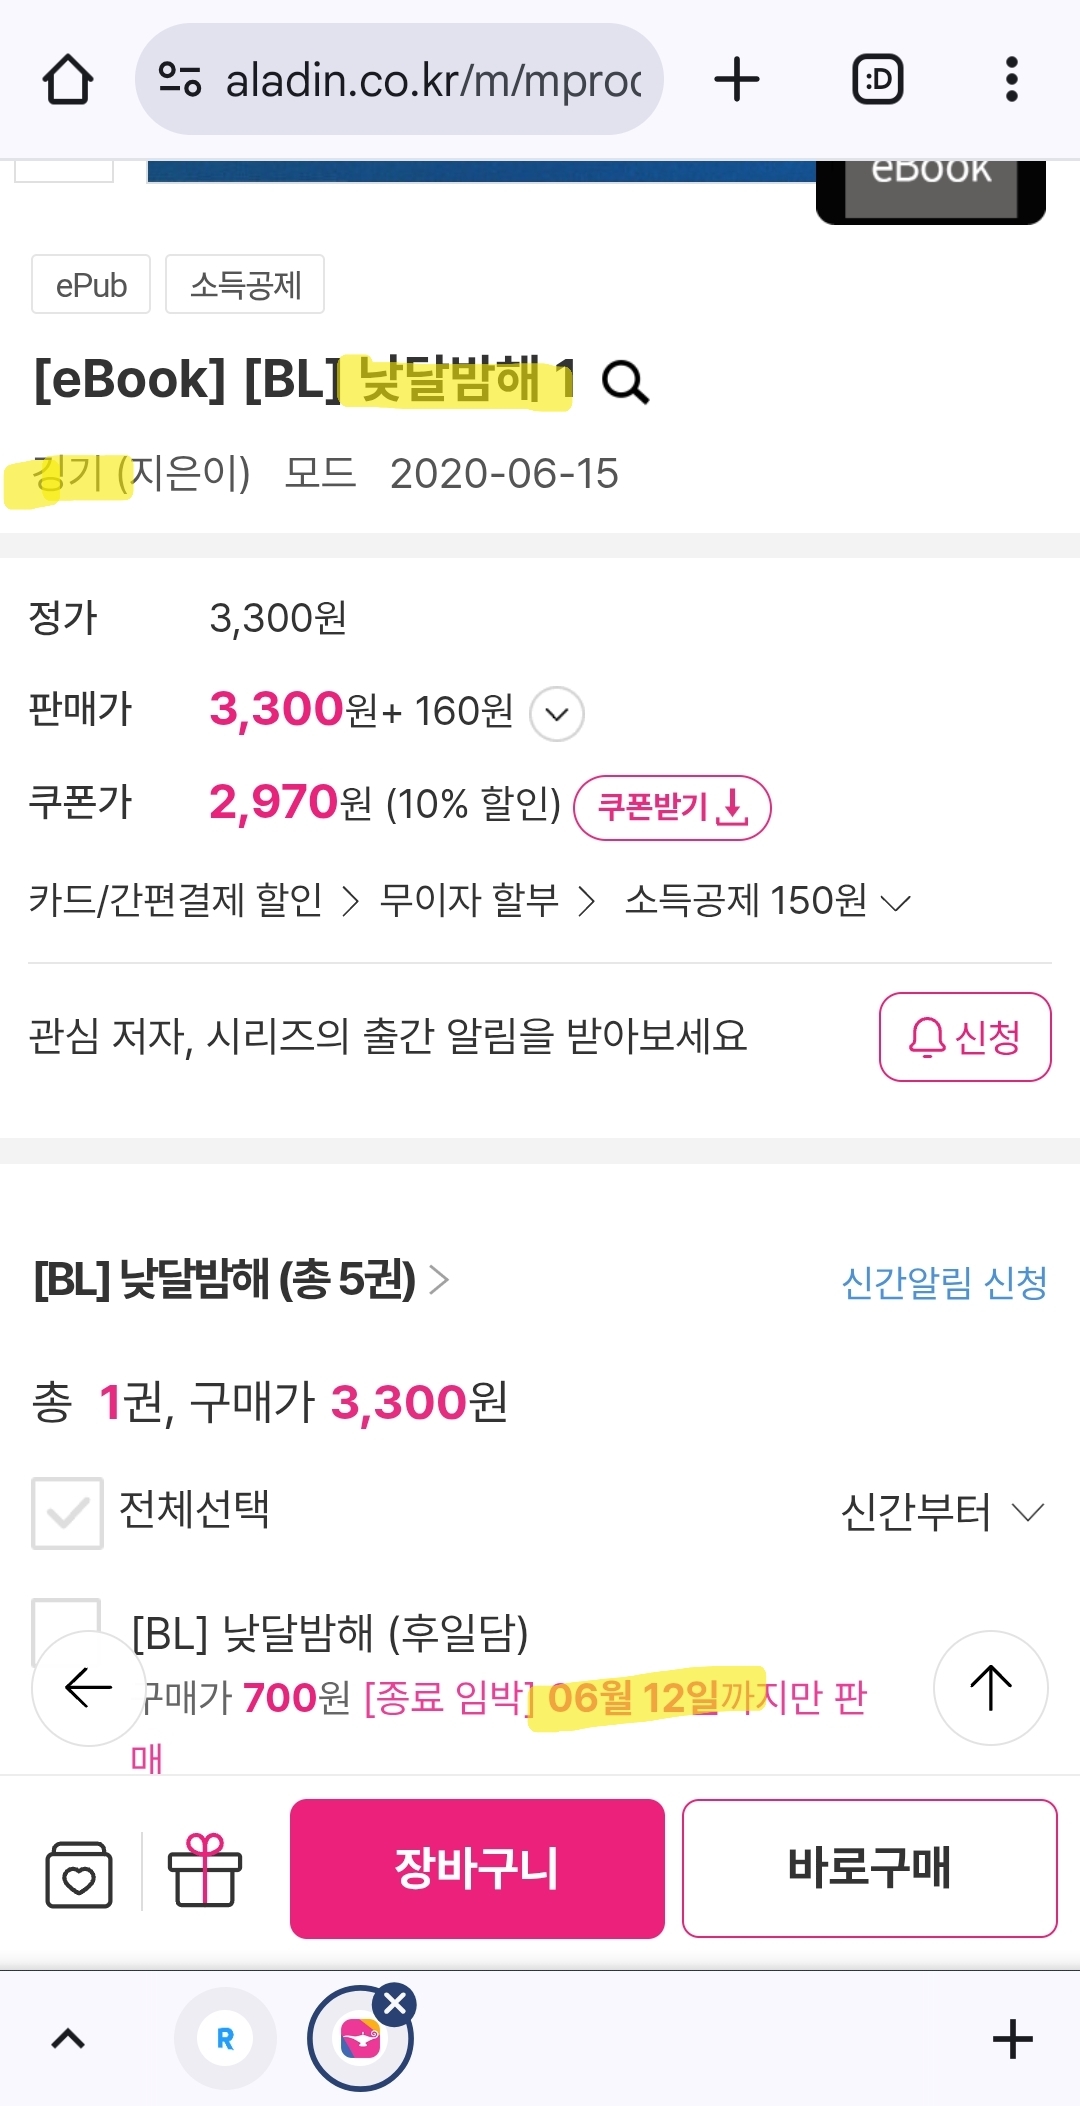Tap the scroll-to-top arrow button
The image size is (1080, 2106).
click(x=990, y=1688)
